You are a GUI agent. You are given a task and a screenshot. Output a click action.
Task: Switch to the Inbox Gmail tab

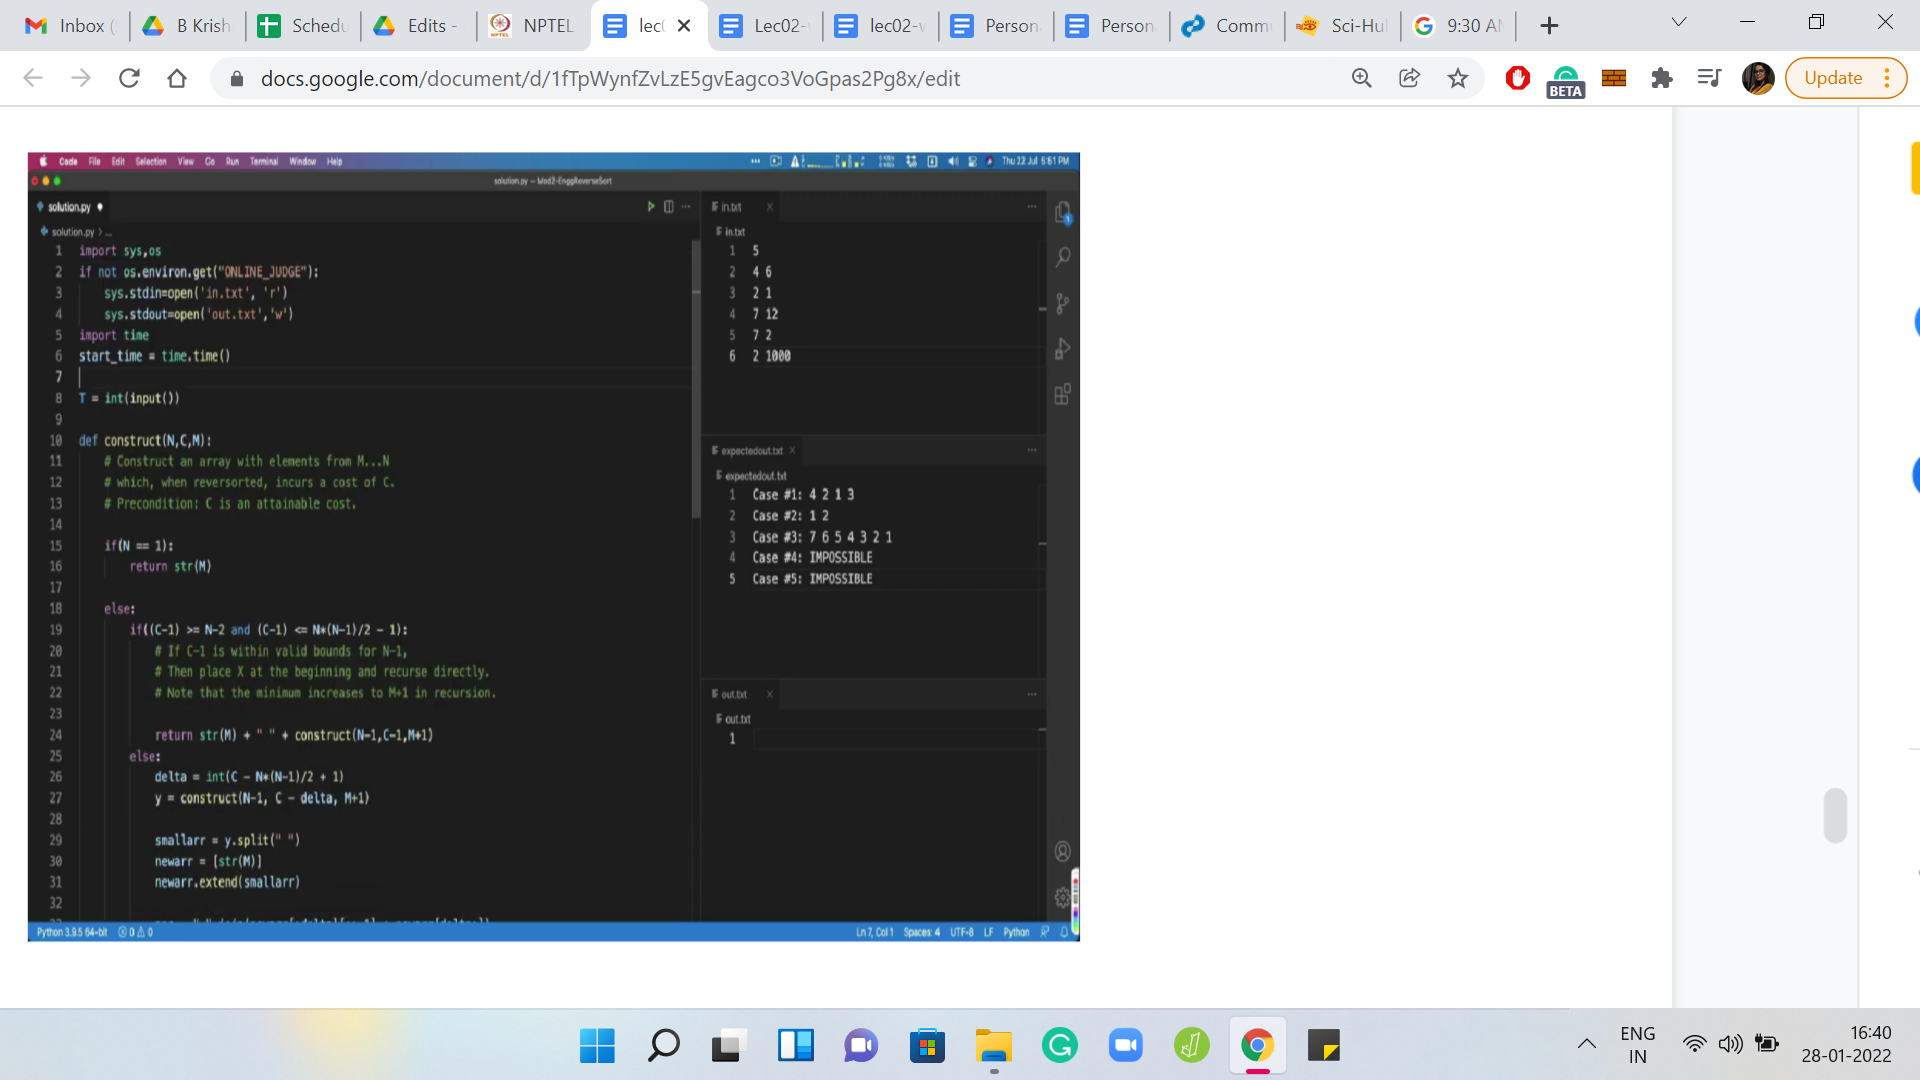70,26
